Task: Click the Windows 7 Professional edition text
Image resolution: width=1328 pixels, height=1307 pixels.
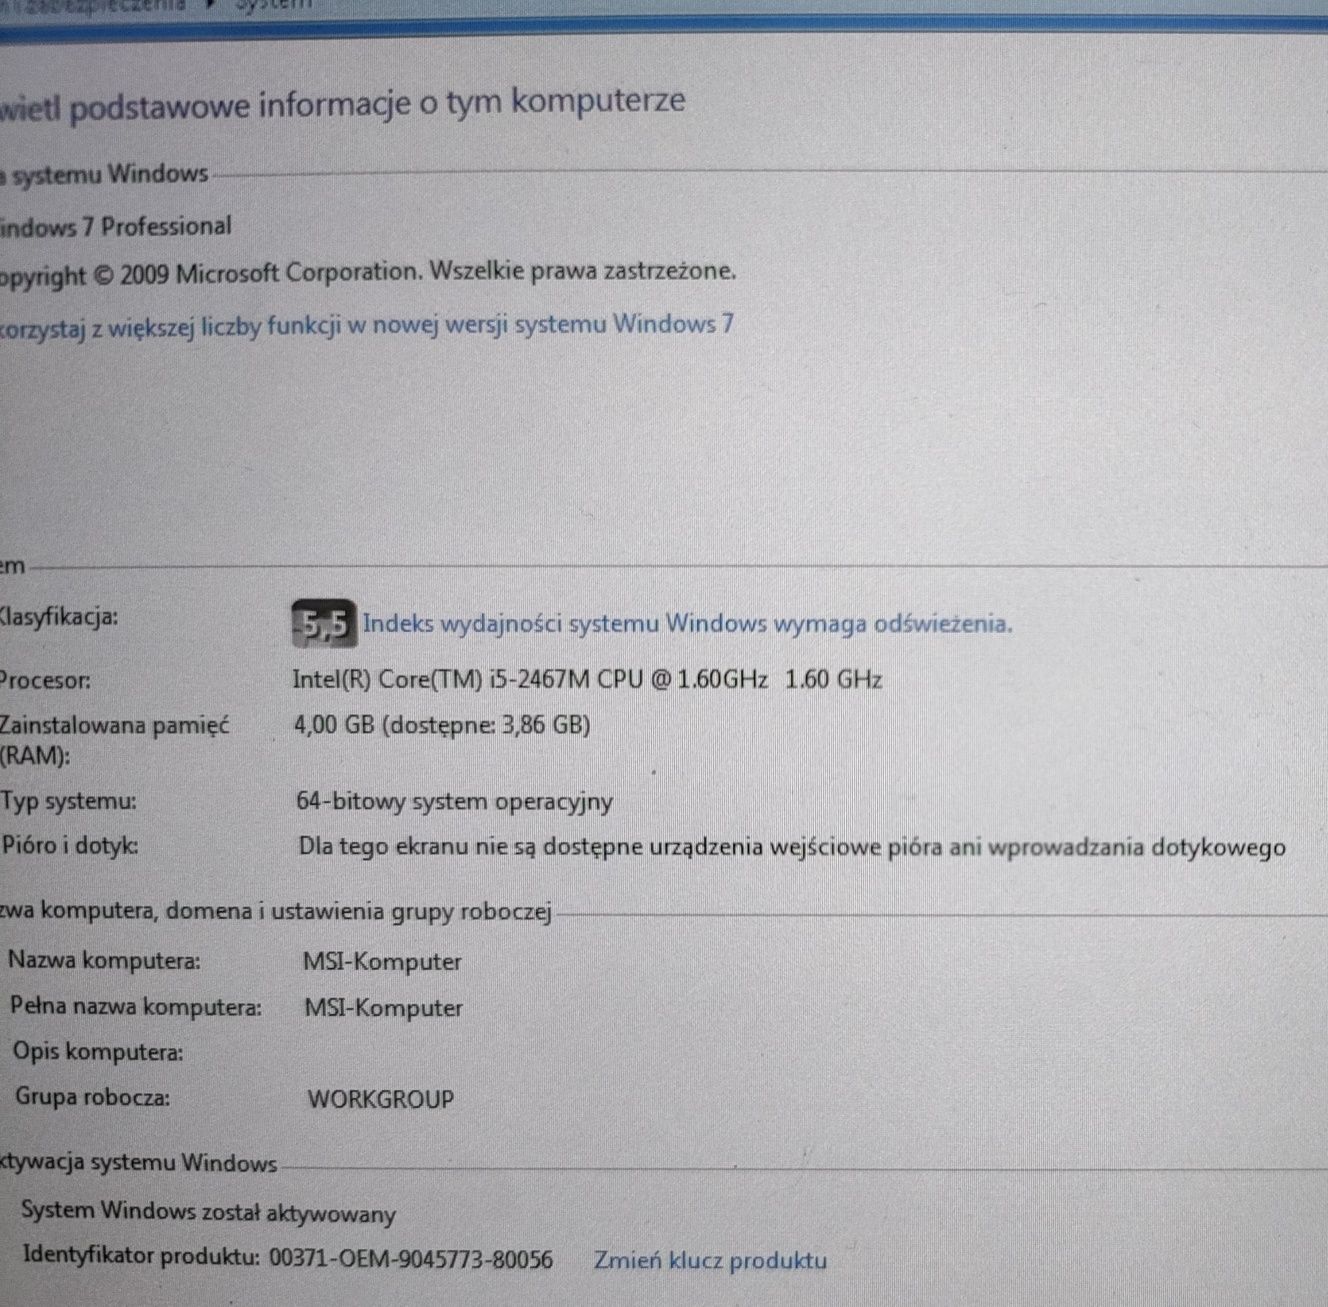Action: pyautogui.click(x=116, y=227)
